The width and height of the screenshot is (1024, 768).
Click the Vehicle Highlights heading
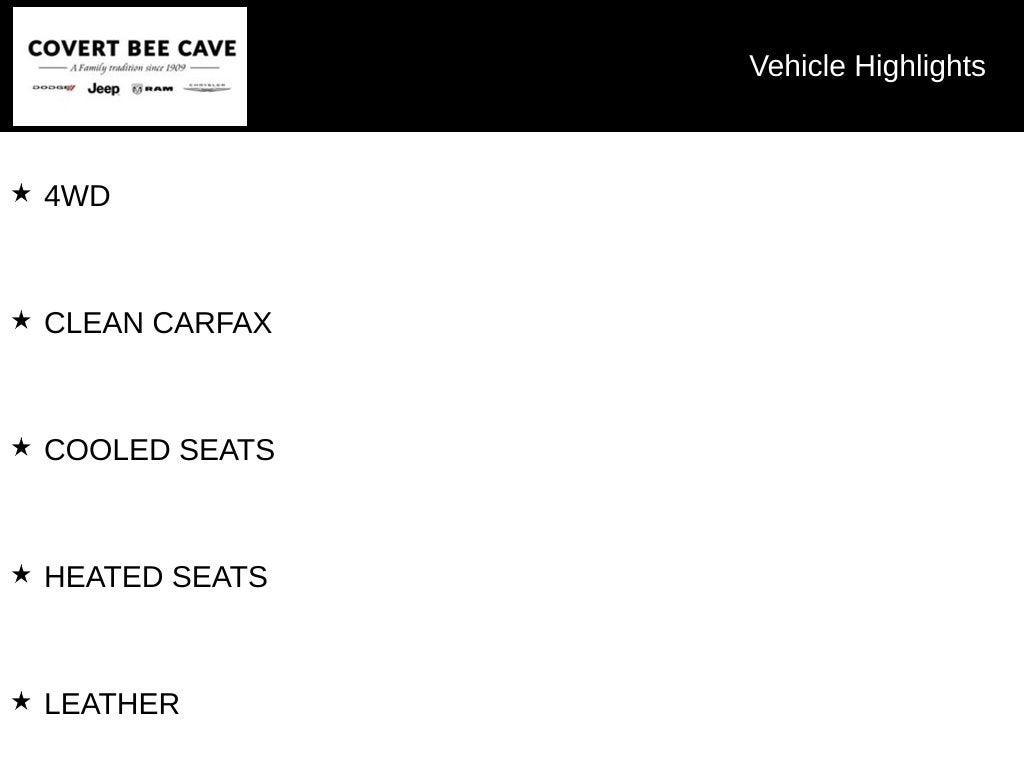pos(867,66)
